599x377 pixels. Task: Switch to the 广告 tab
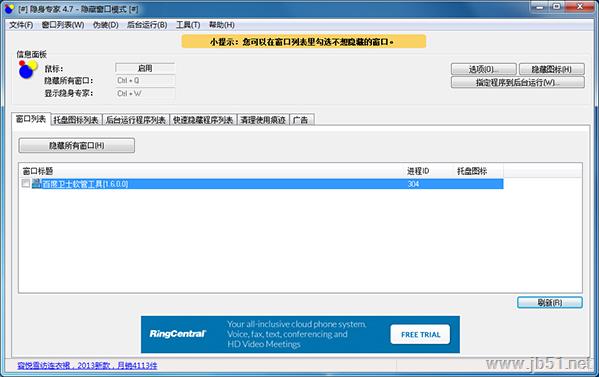click(301, 120)
